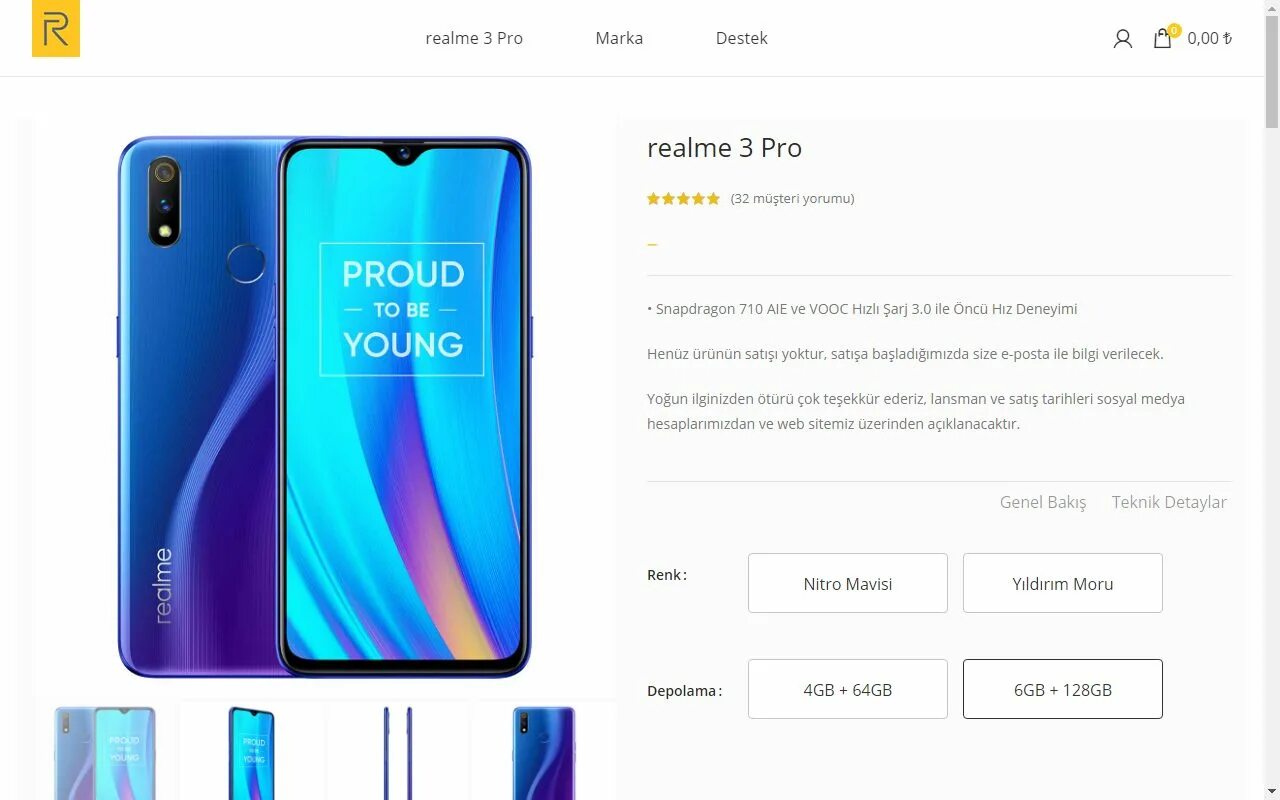The height and width of the screenshot is (800, 1280).
Task: Click the yellow realme logo icon
Action: [56, 29]
